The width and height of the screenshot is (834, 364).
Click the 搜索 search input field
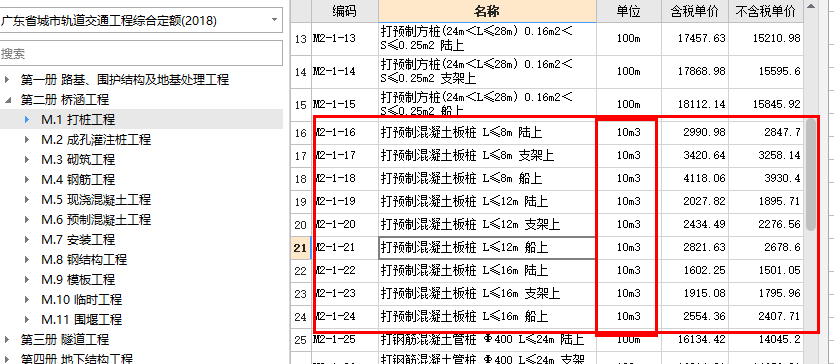click(140, 54)
